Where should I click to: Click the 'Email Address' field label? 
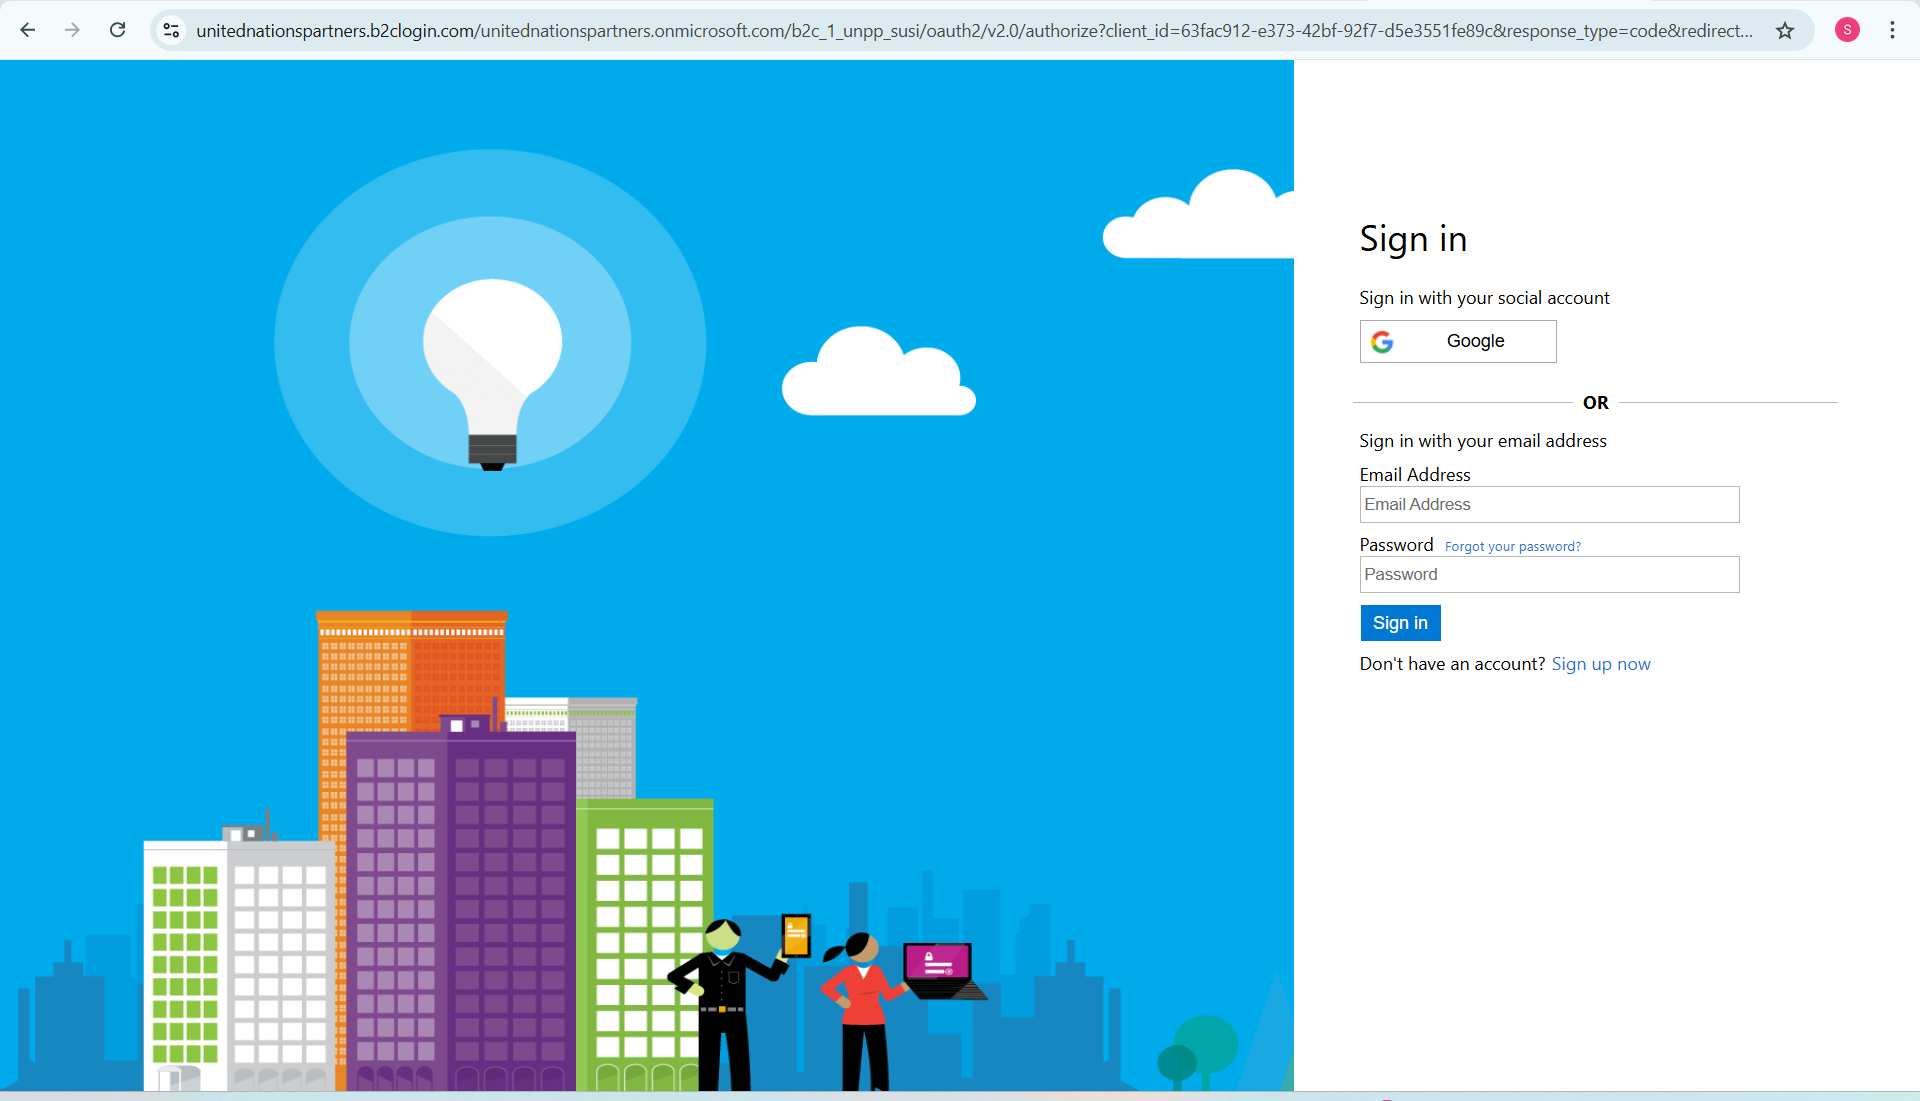tap(1414, 475)
